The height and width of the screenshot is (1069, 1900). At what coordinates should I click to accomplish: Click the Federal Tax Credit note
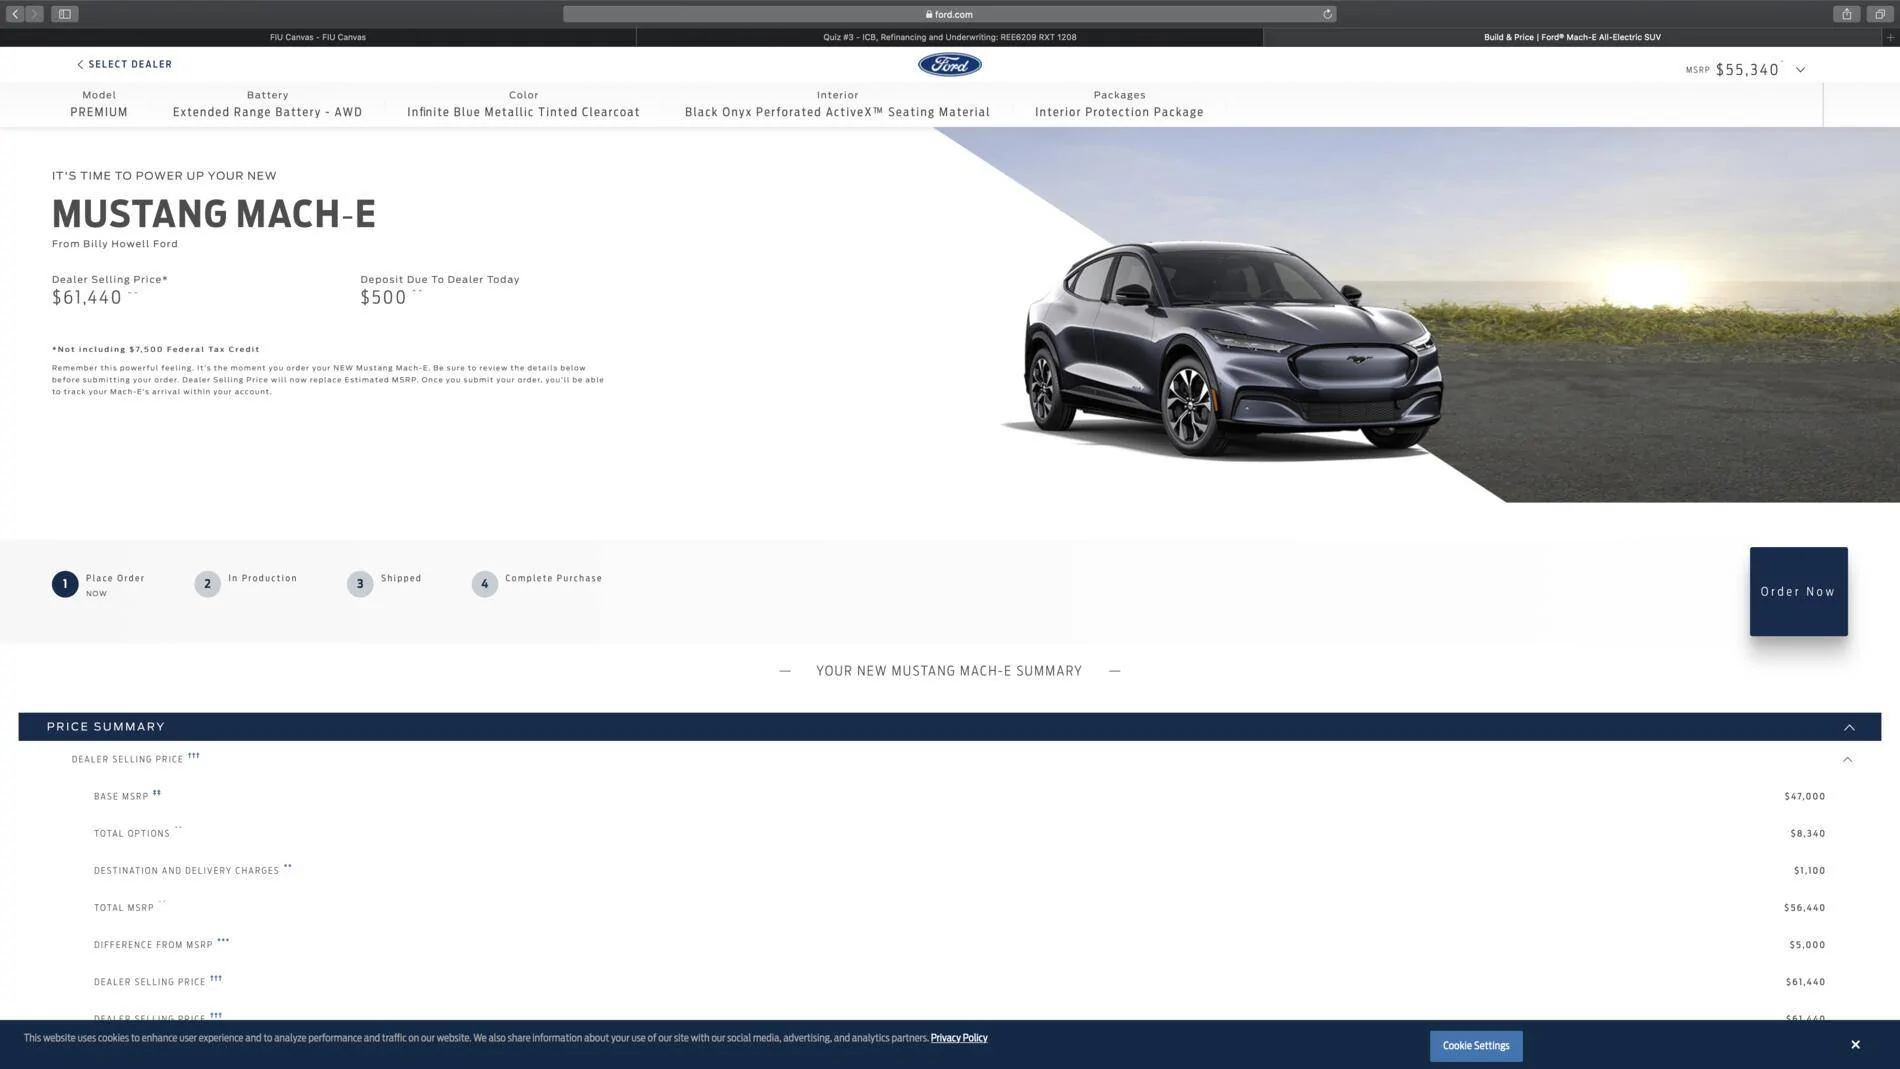point(156,349)
